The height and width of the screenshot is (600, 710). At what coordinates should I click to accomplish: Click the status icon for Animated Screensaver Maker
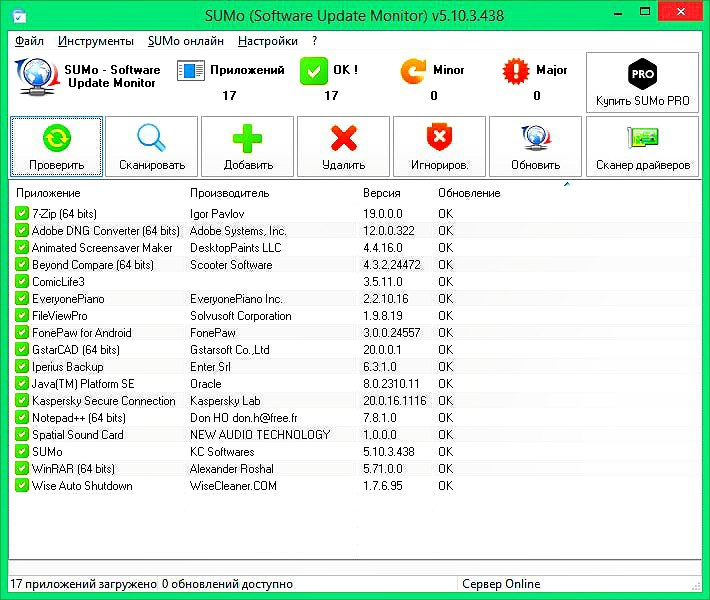(x=22, y=247)
